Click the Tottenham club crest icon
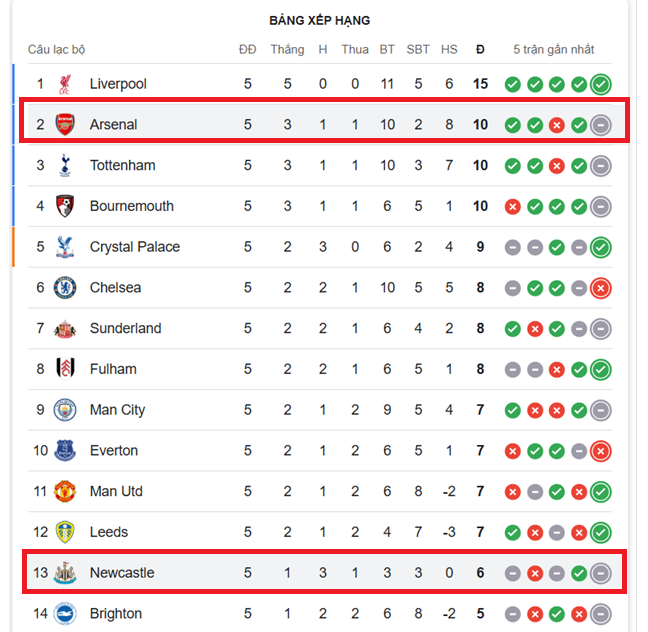Screen dimensions: 648x632 66,165
